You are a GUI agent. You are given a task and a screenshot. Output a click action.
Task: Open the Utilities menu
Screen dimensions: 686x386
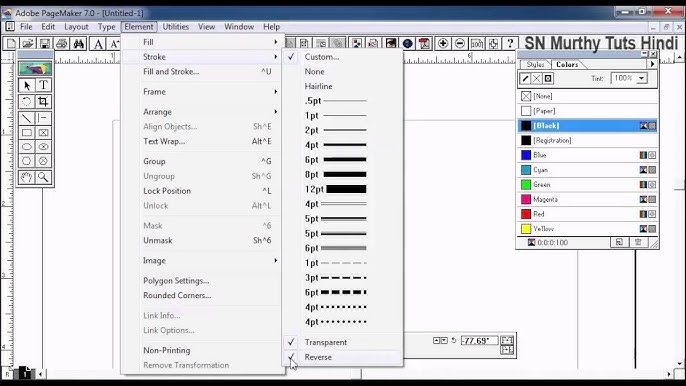(x=176, y=27)
